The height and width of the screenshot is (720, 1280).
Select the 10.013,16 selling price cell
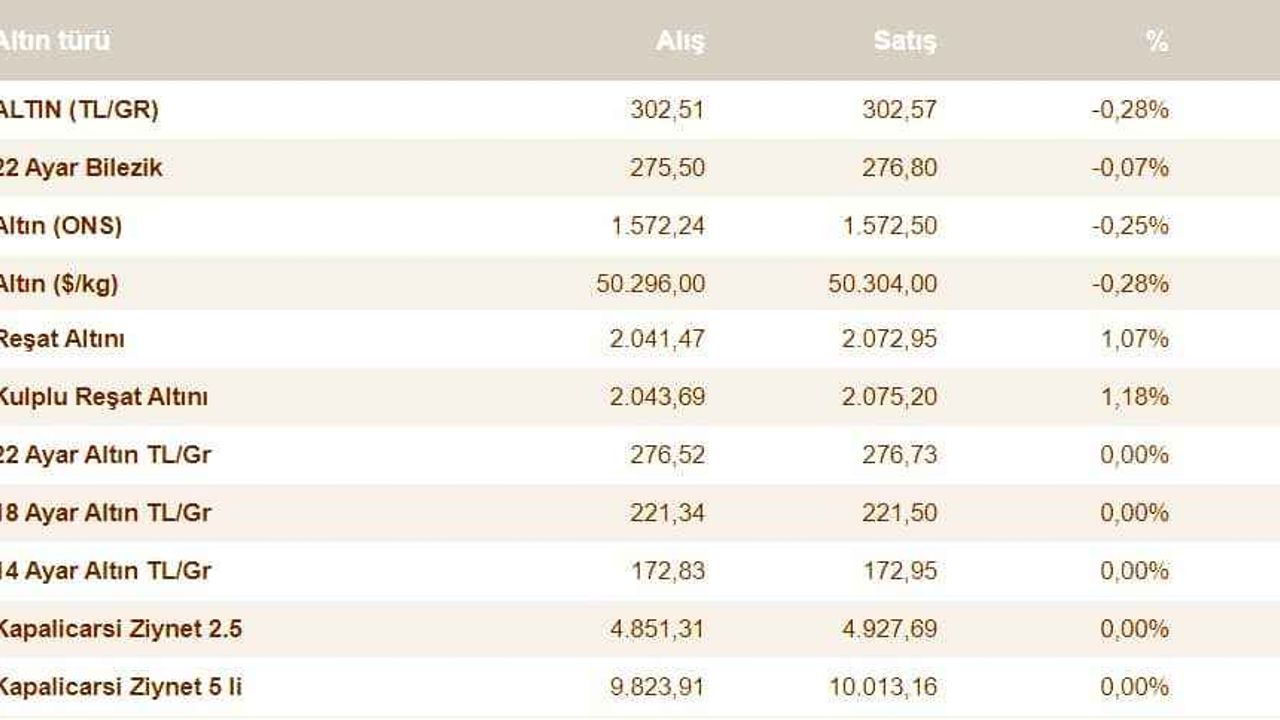pos(883,687)
